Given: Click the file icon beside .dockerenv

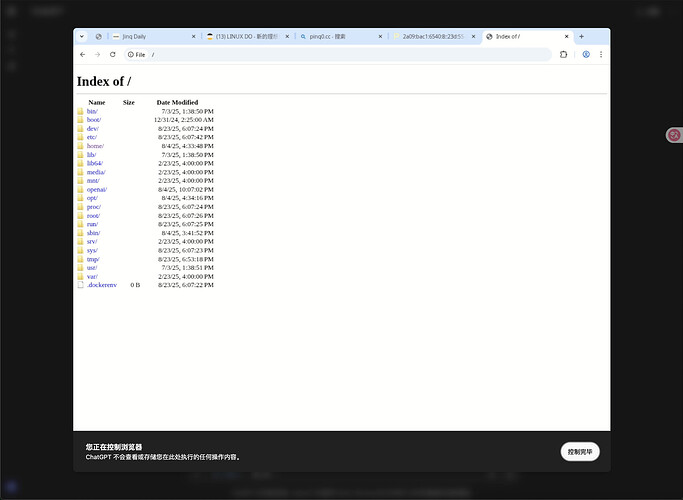Looking at the screenshot, I should tap(80, 285).
